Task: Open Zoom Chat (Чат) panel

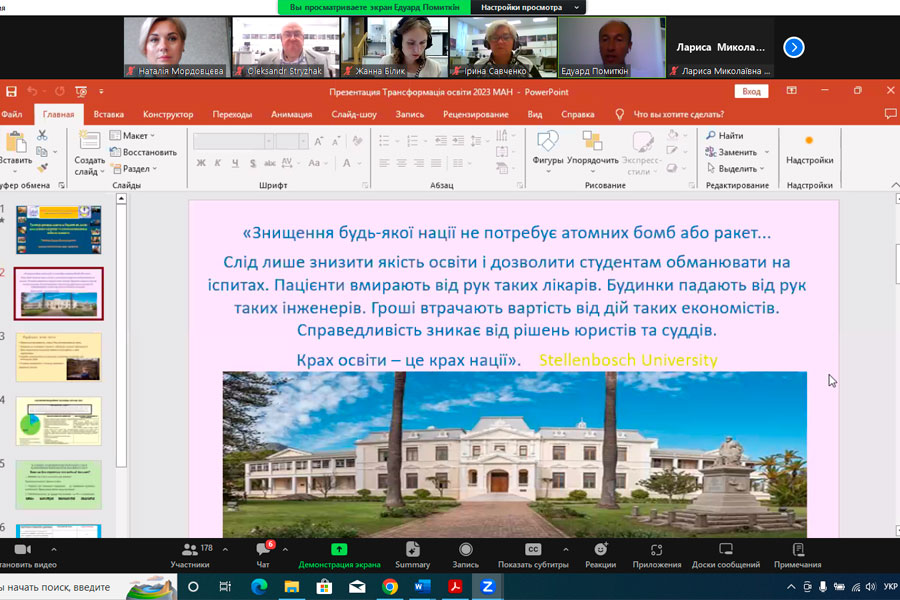Action: (x=263, y=555)
